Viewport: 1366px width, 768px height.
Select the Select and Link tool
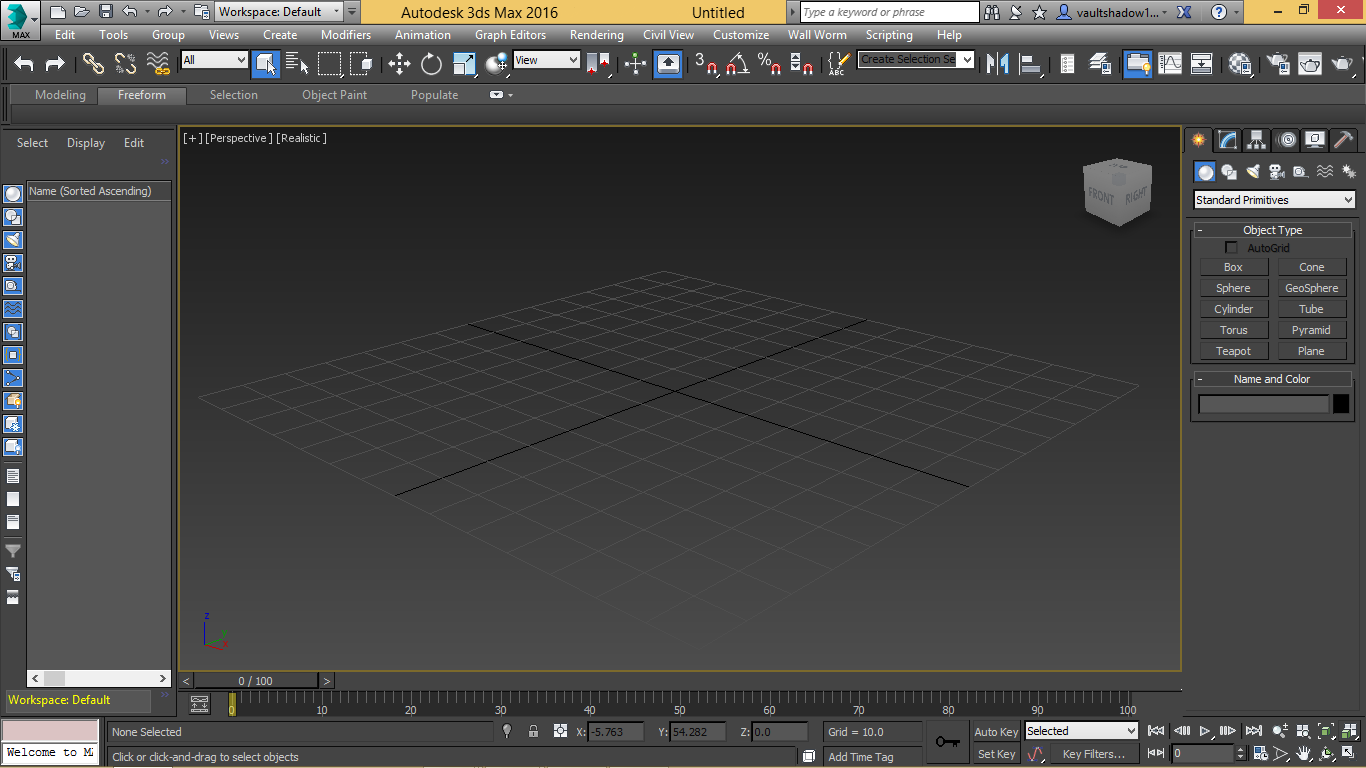click(x=93, y=64)
